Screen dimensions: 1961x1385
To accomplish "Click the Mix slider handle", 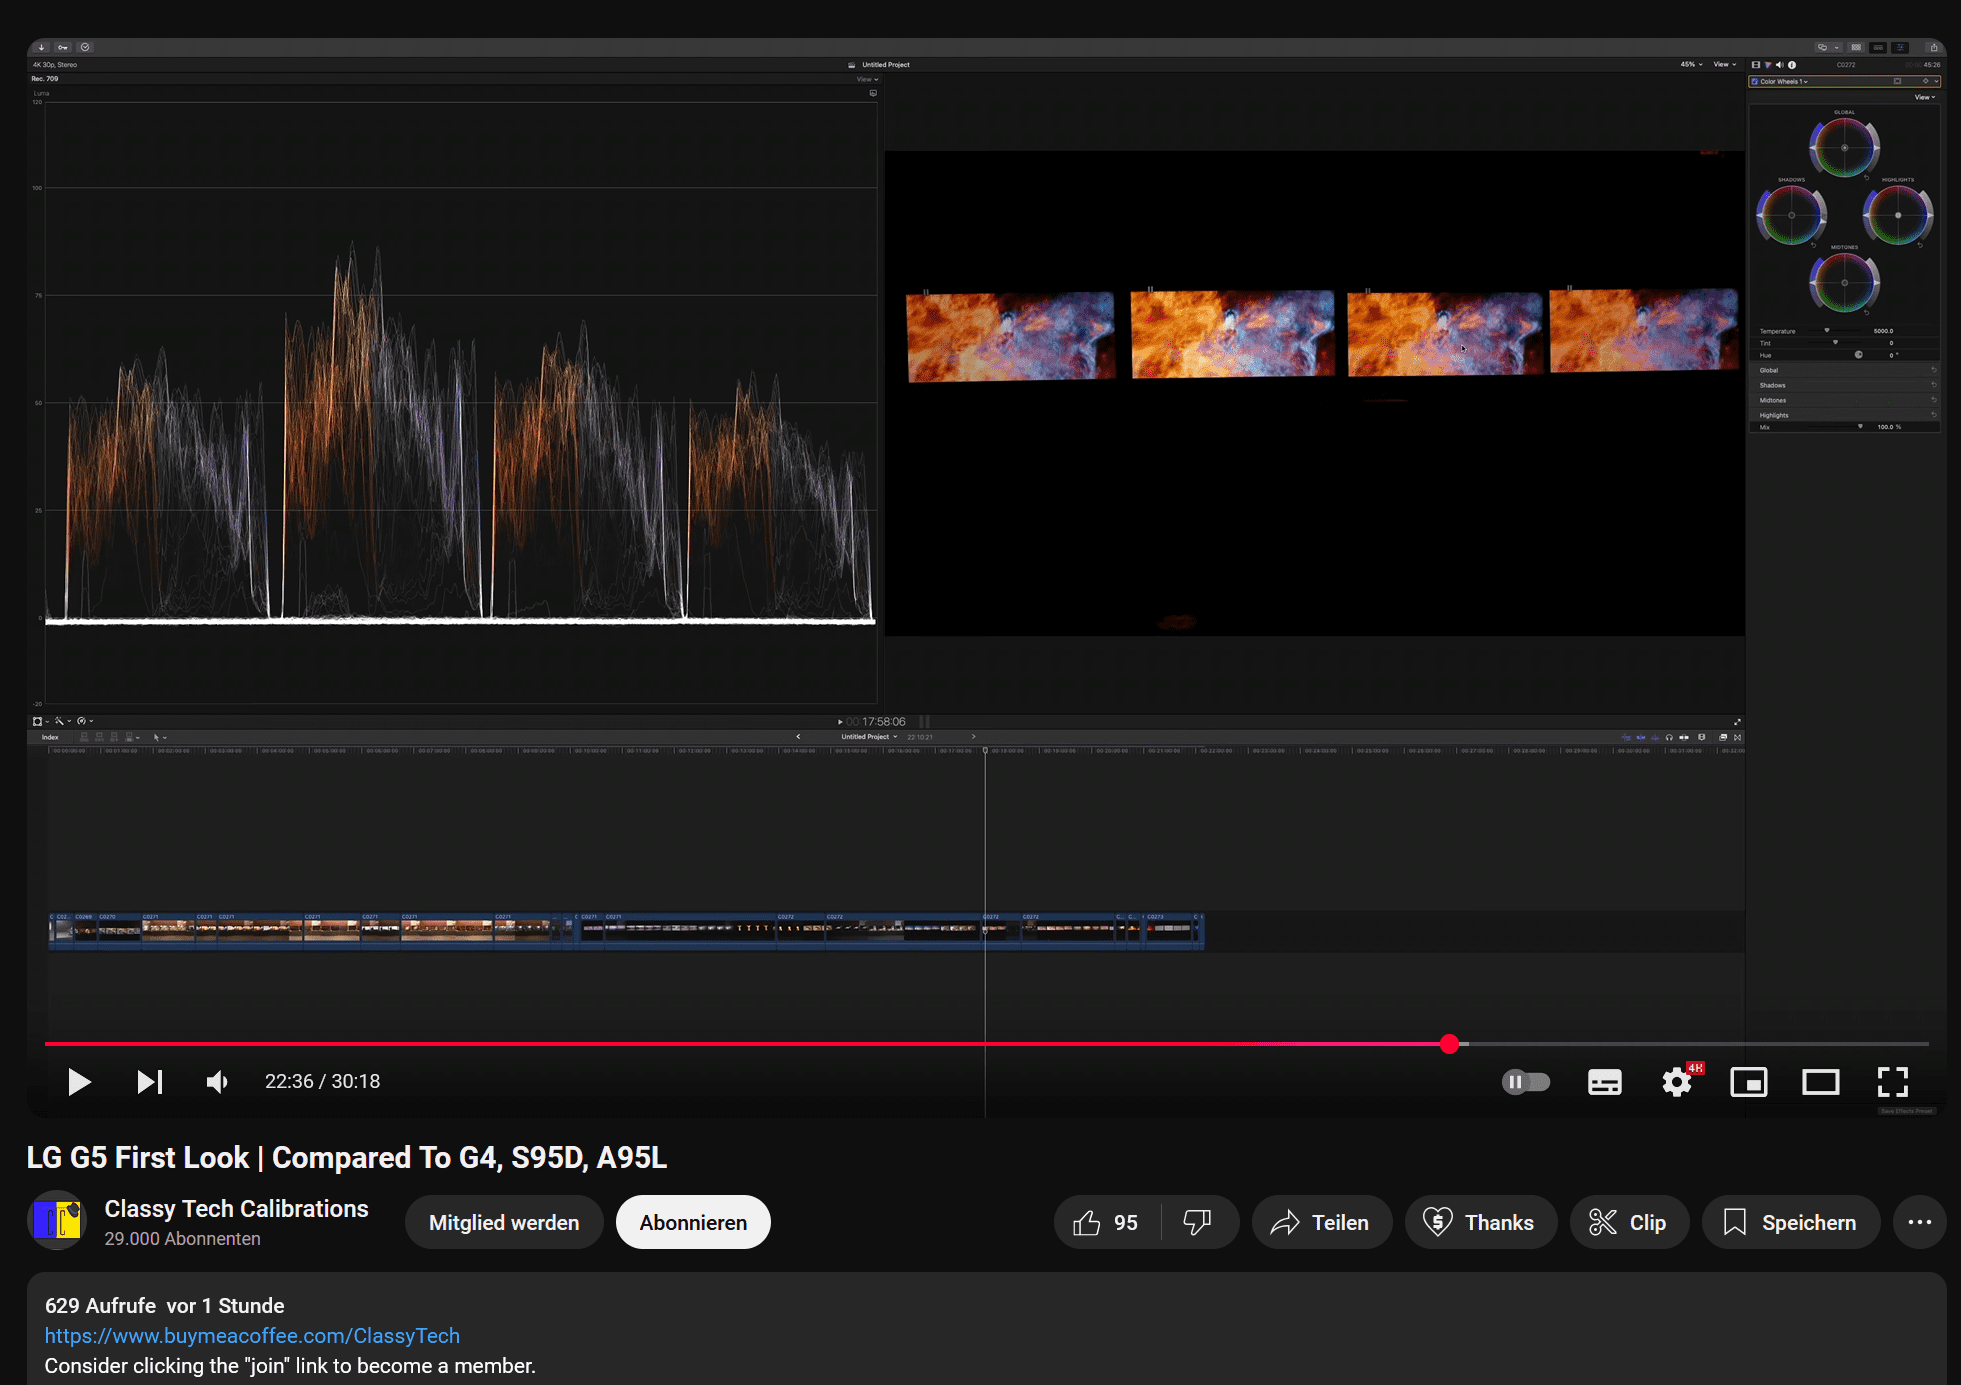I will pyautogui.click(x=1860, y=426).
